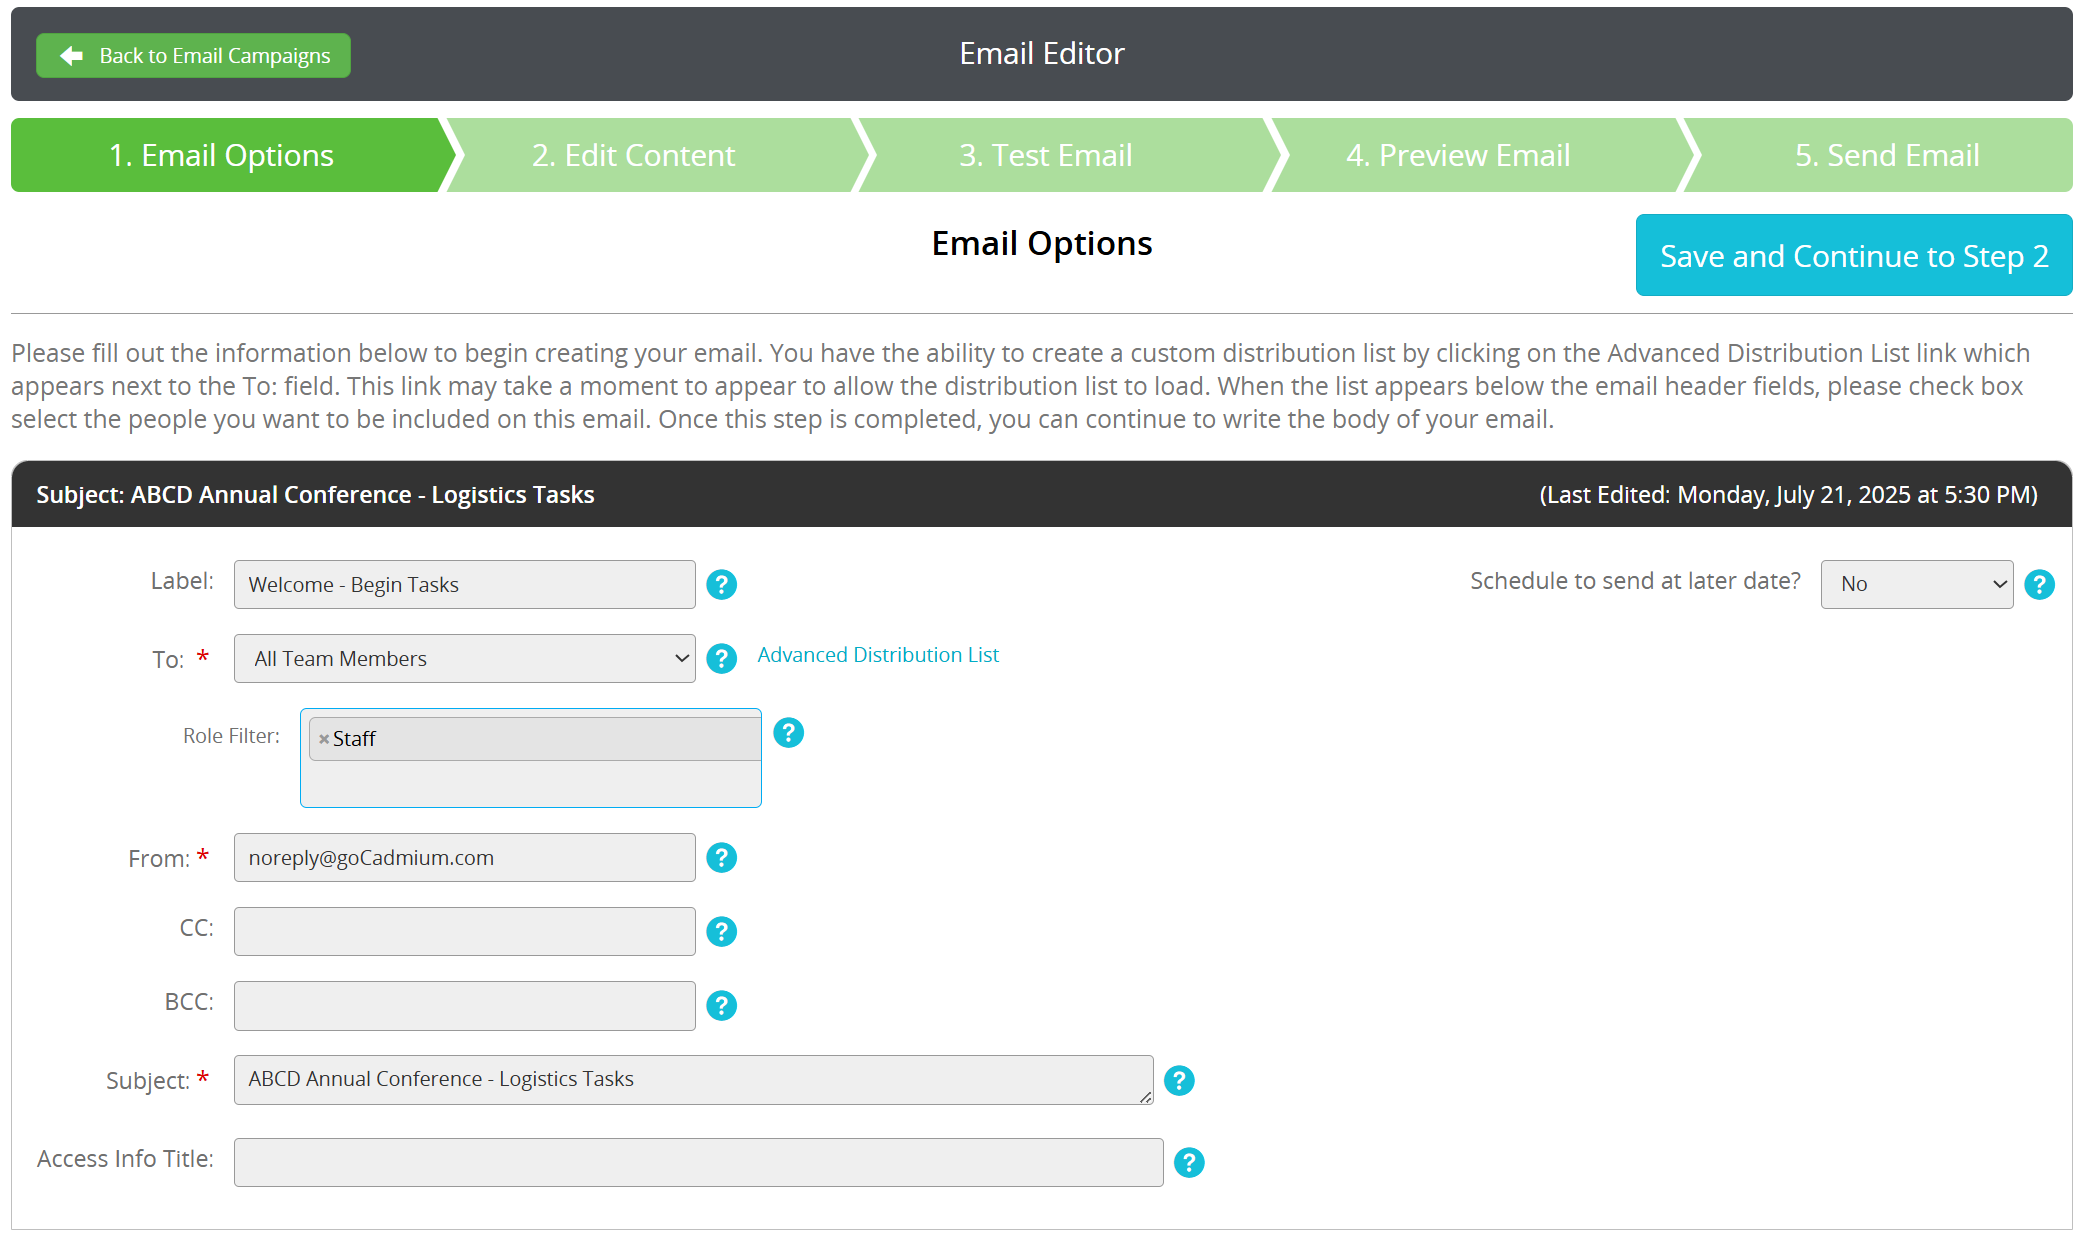Image resolution: width=2083 pixels, height=1241 pixels.
Task: Switch to the Preview Email step
Action: pos(1457,155)
